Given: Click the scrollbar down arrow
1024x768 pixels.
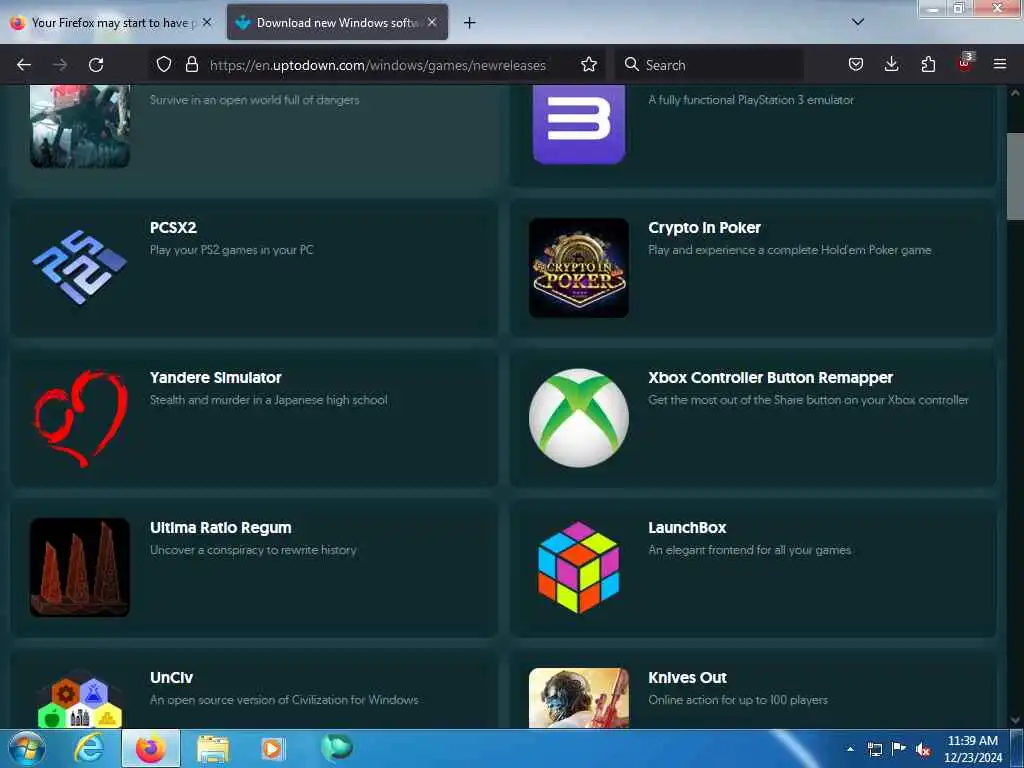Looking at the screenshot, I should click(1015, 720).
